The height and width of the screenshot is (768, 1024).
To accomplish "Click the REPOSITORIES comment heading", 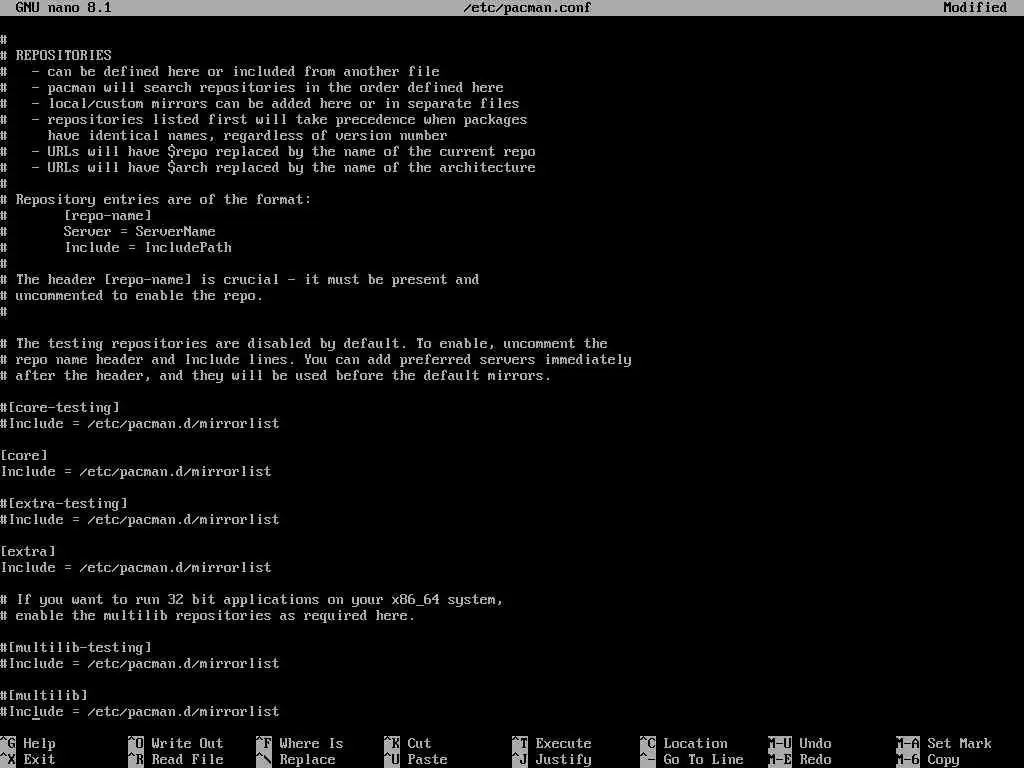I will tap(56, 56).
